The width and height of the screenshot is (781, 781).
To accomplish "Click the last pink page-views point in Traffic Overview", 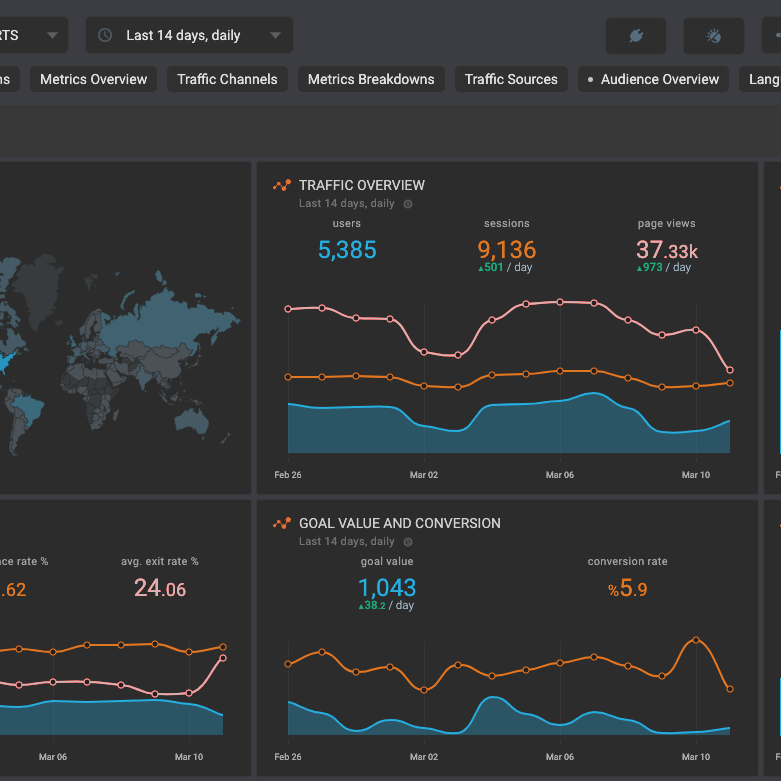I will [x=730, y=370].
